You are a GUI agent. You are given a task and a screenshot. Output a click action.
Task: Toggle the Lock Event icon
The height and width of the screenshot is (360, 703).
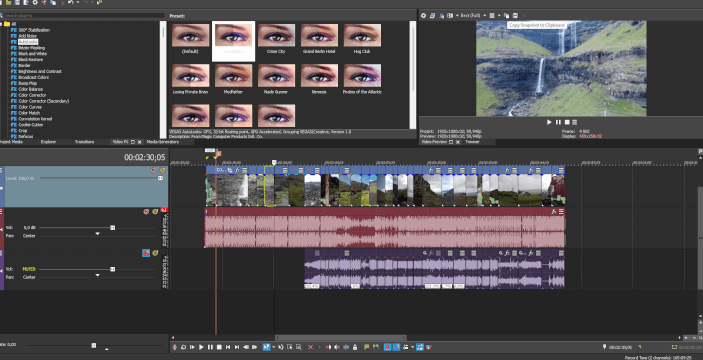pyautogui.click(x=355, y=347)
